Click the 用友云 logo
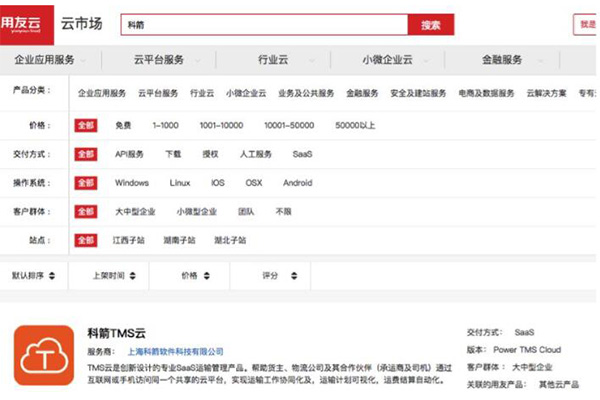The image size is (600, 400). tap(27, 25)
